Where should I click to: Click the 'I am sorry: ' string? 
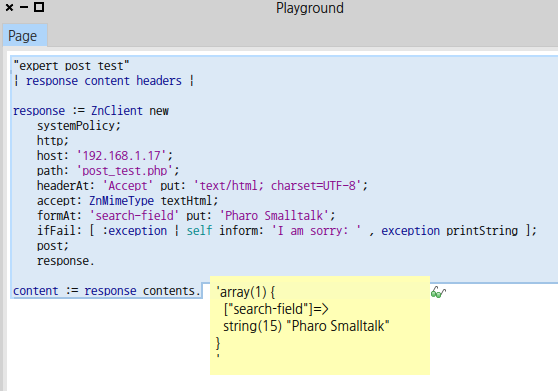(316, 231)
